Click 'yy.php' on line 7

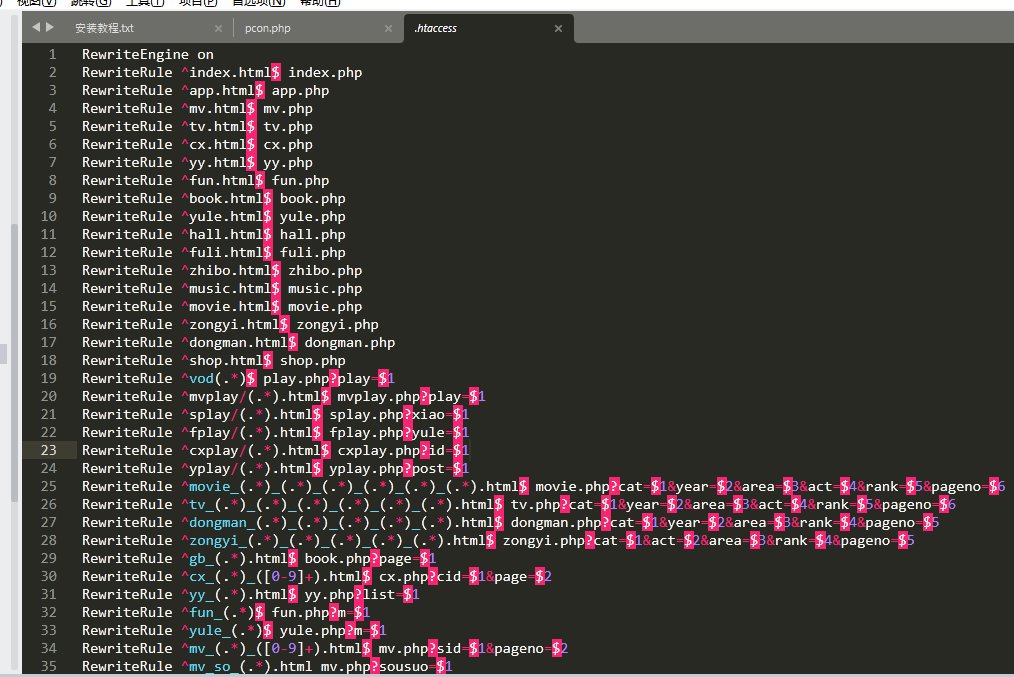(x=288, y=163)
